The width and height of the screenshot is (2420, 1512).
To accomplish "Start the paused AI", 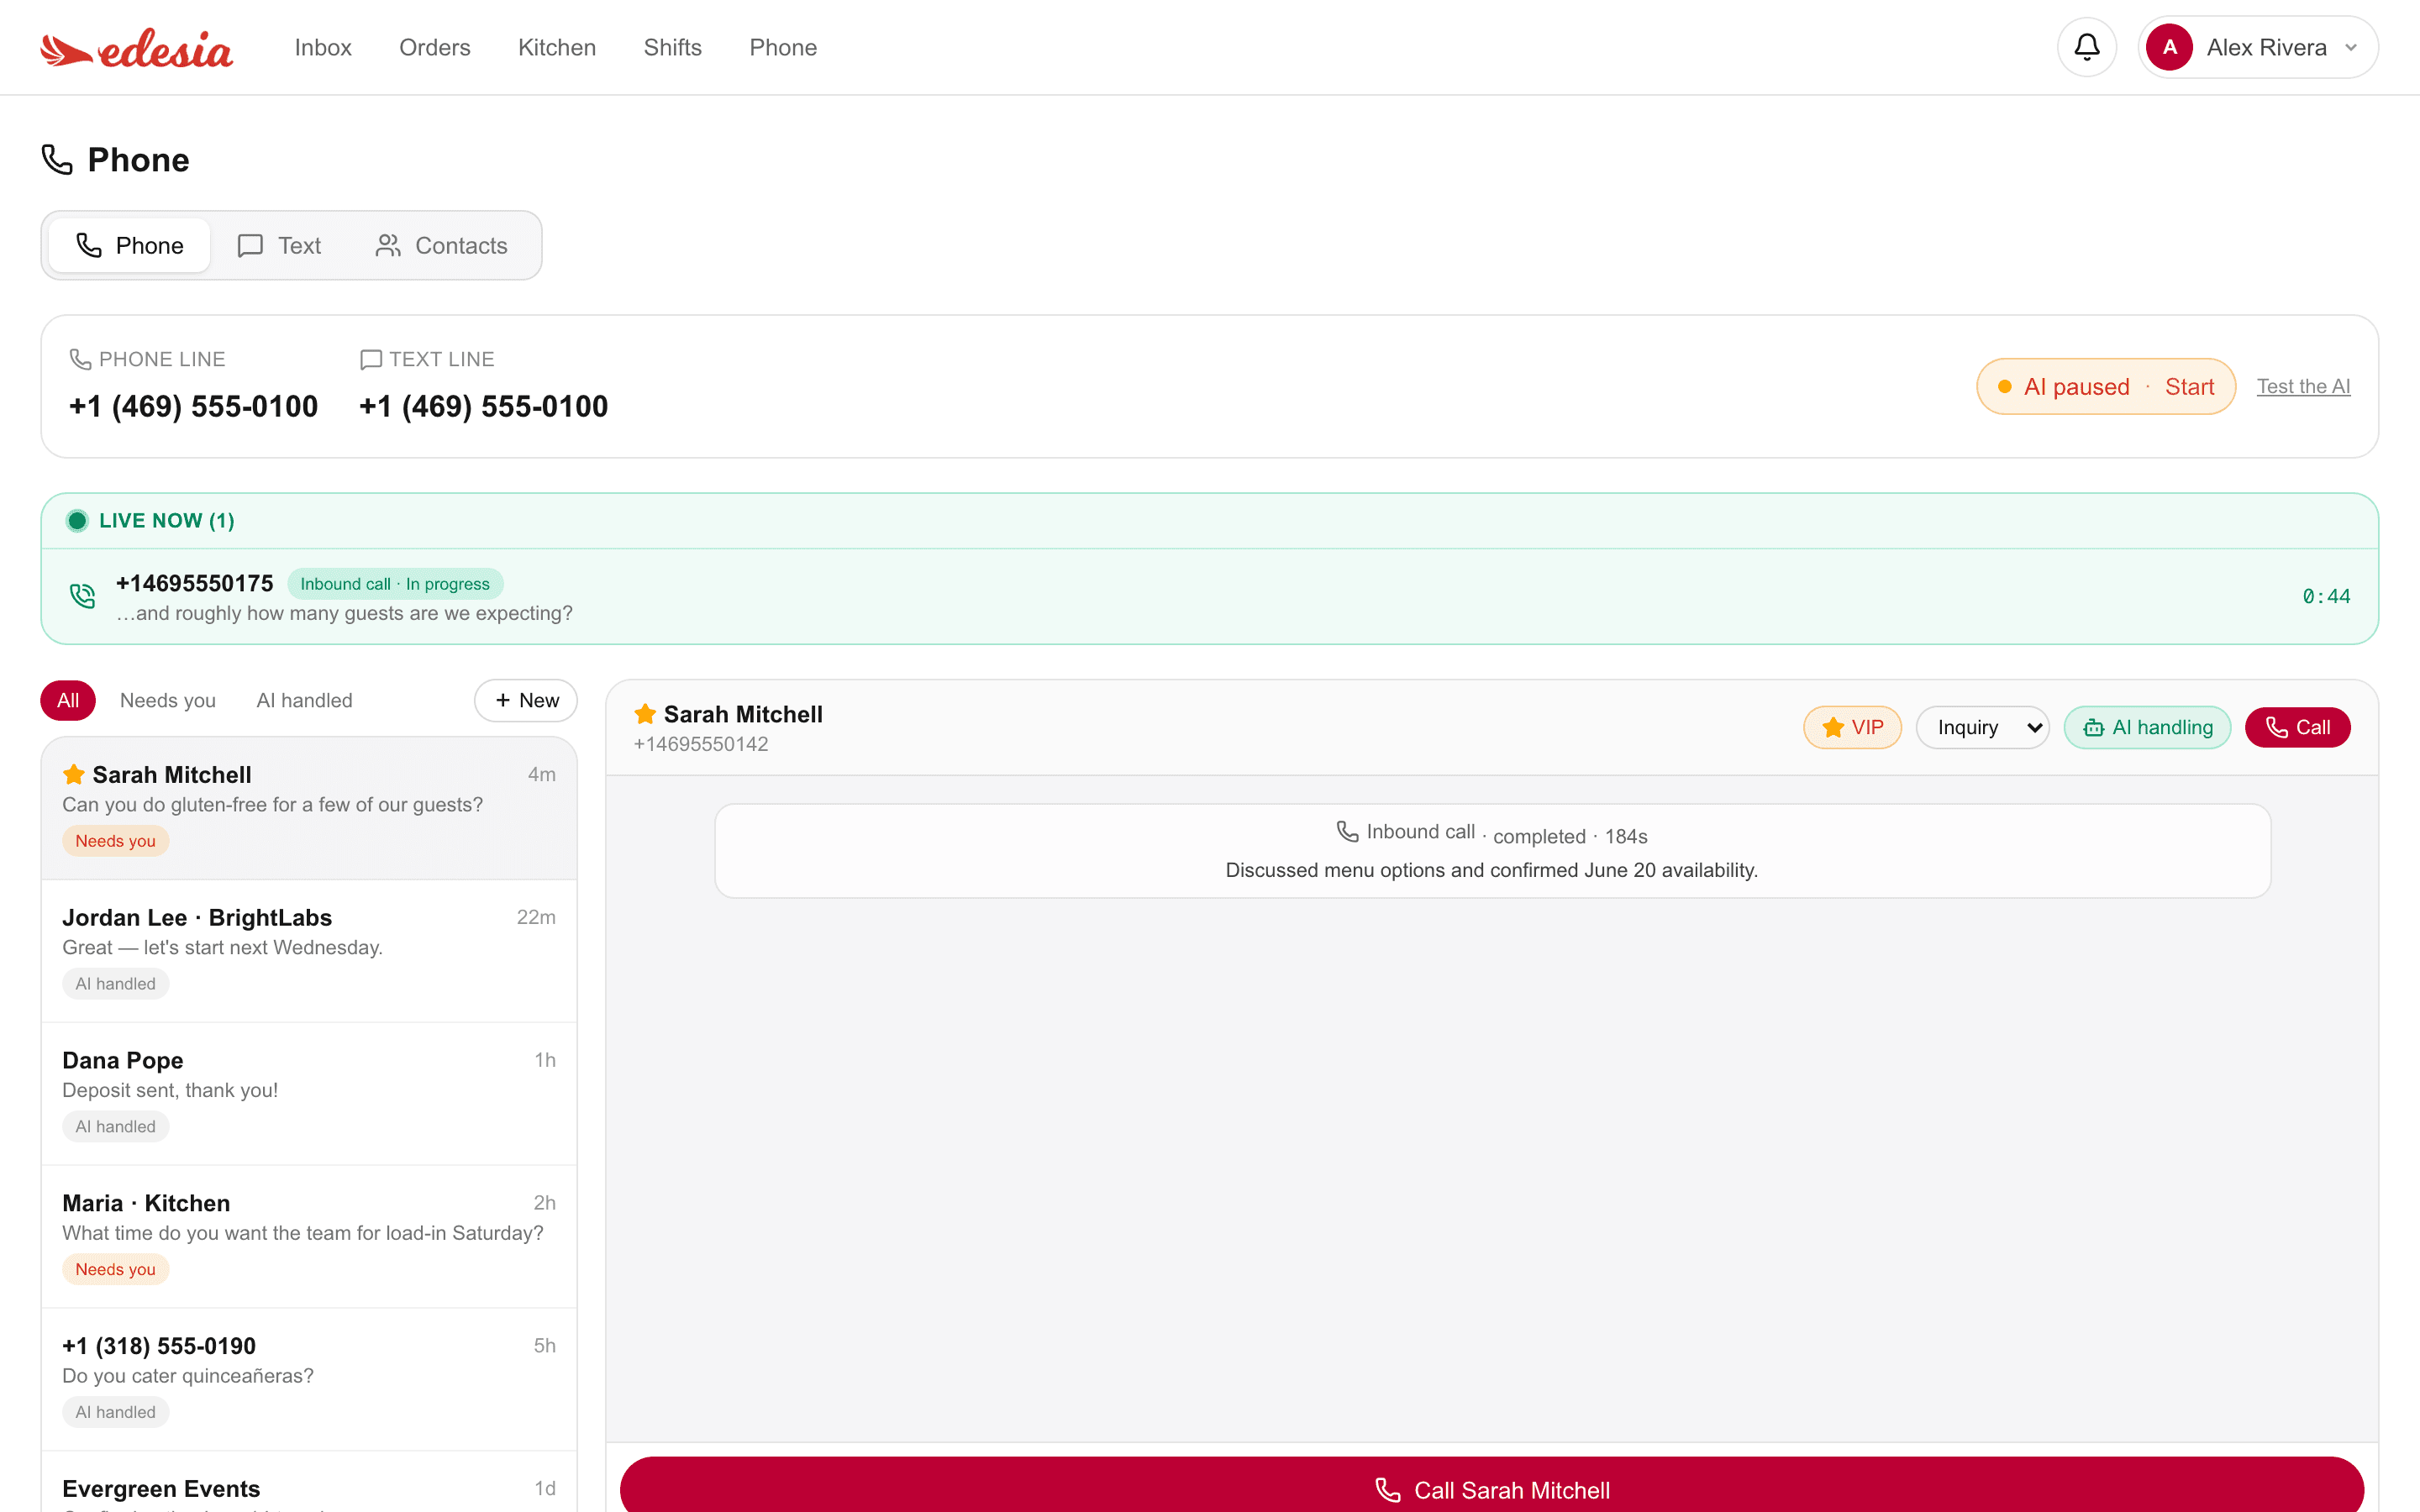I will [2189, 386].
